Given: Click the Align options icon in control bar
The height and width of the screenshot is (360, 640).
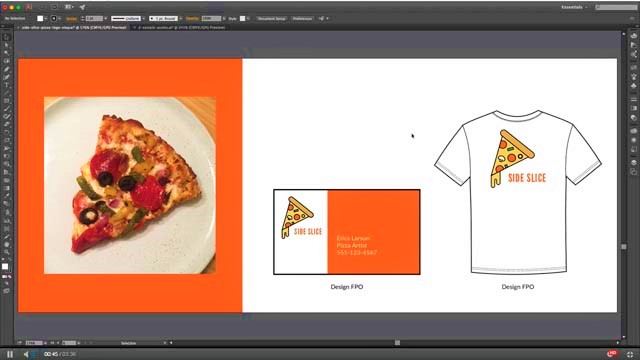Looking at the screenshot, I should (x=322, y=18).
